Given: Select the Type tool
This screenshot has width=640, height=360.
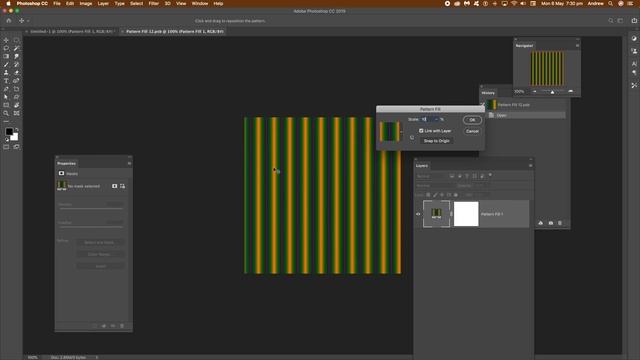Looking at the screenshot, I should point(6,81).
